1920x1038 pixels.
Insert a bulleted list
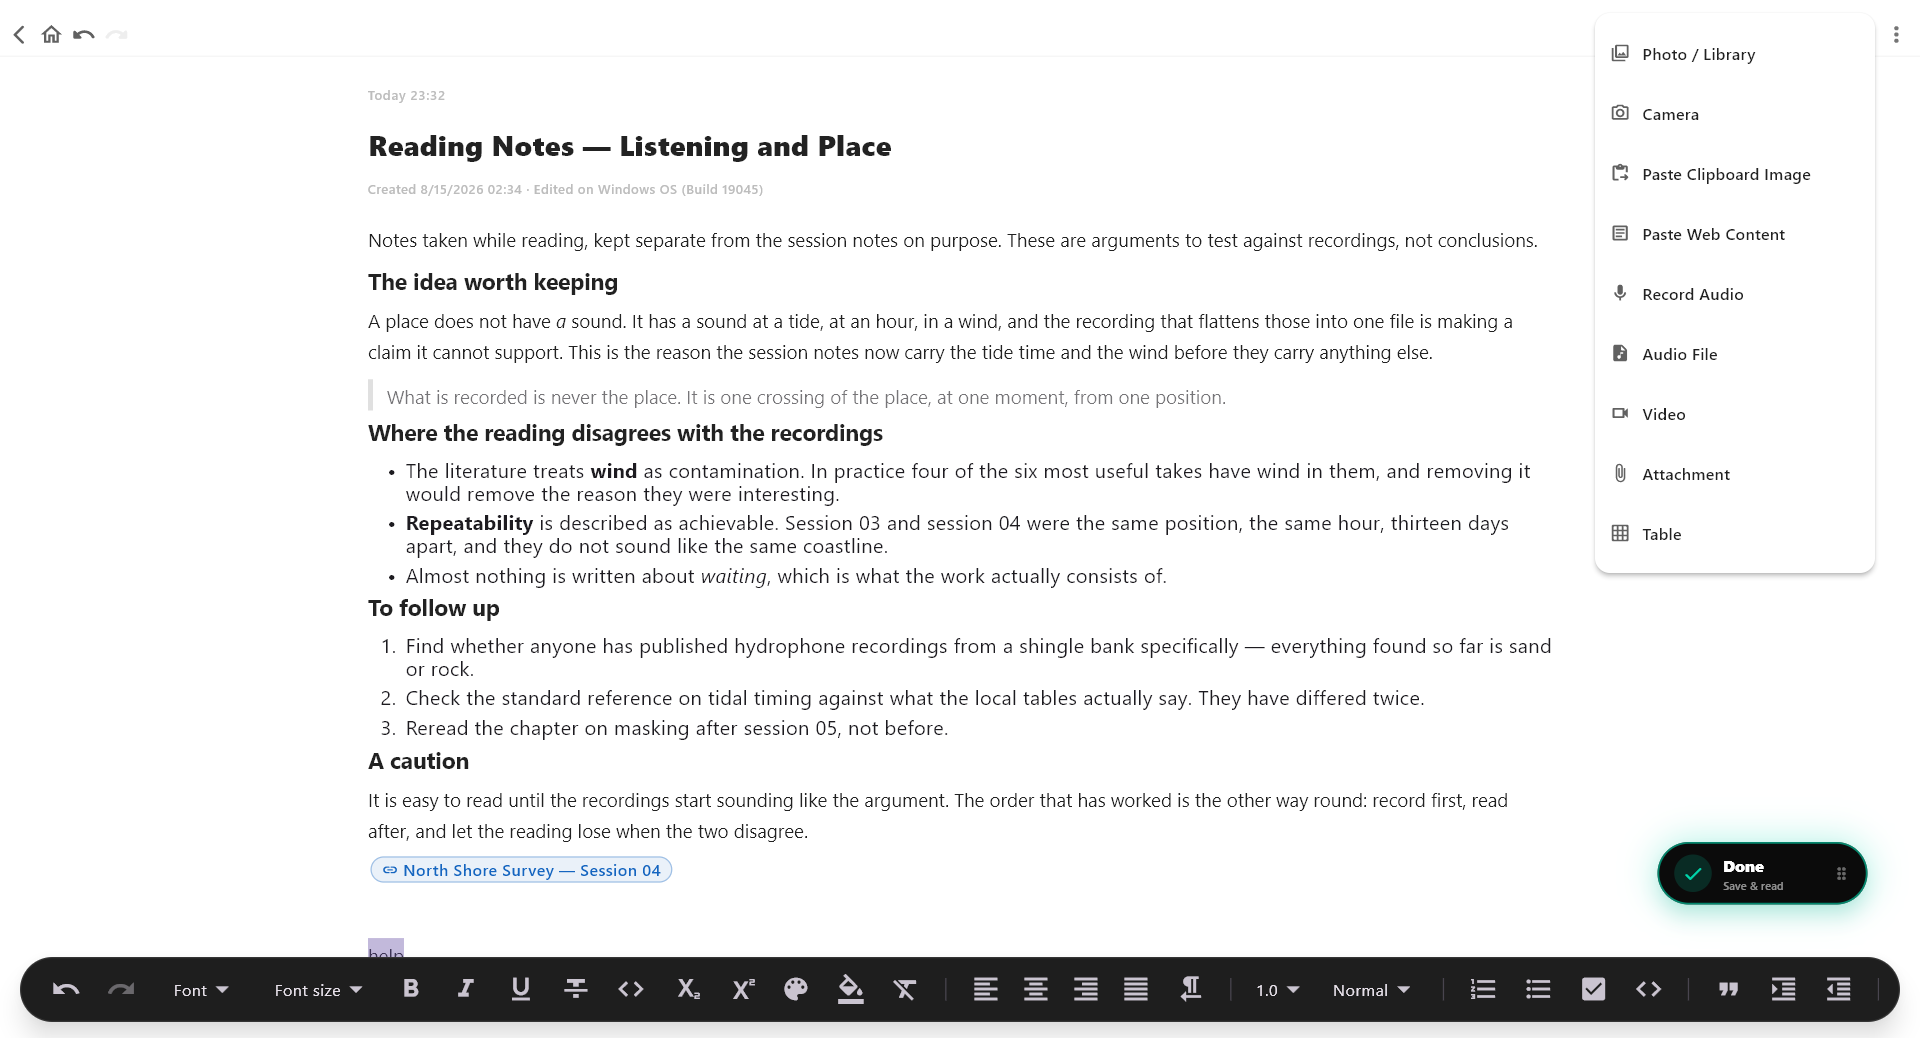coord(1538,989)
